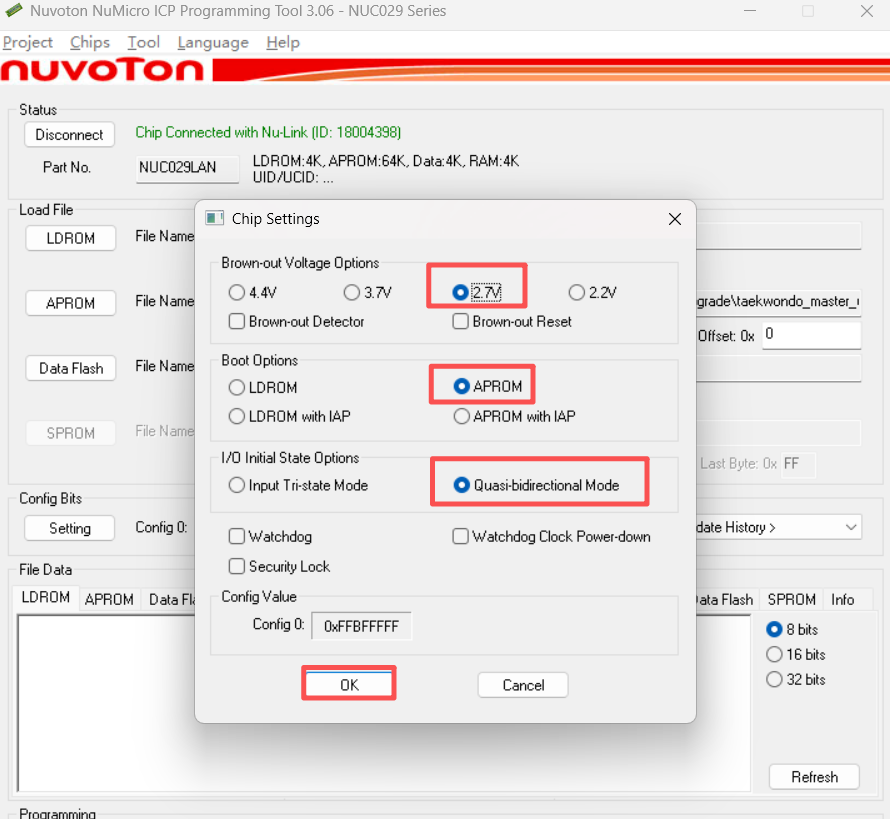Select APROM with IAP boot option
890x819 pixels.
461,416
